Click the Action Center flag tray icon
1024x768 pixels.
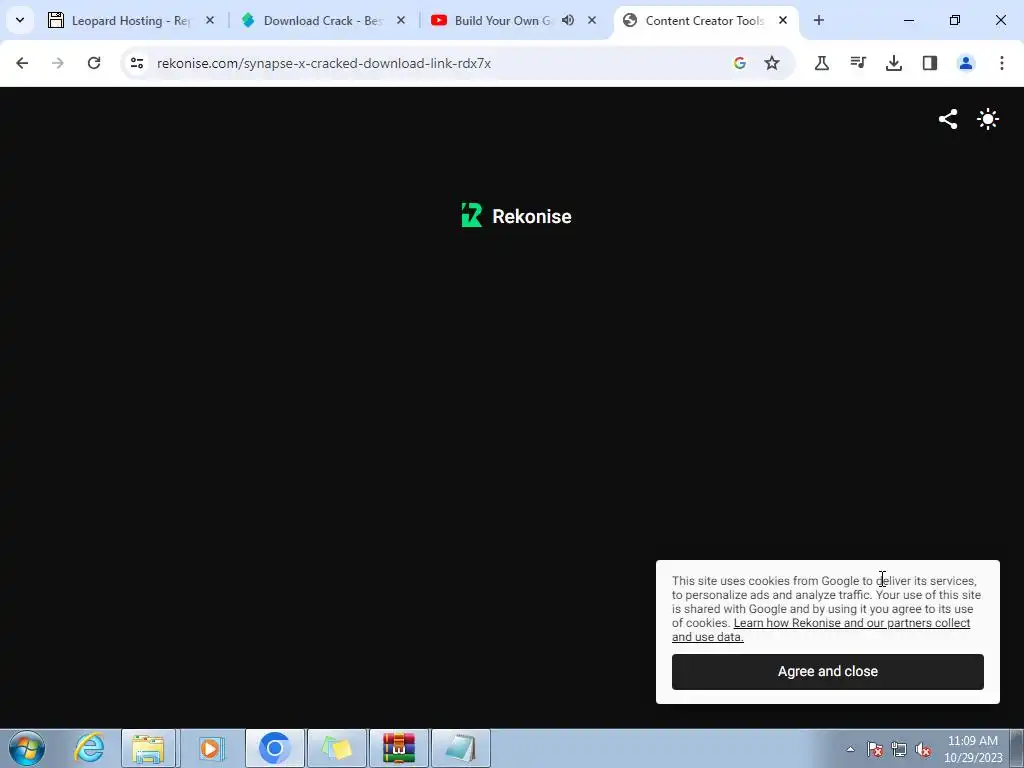pyautogui.click(x=875, y=749)
